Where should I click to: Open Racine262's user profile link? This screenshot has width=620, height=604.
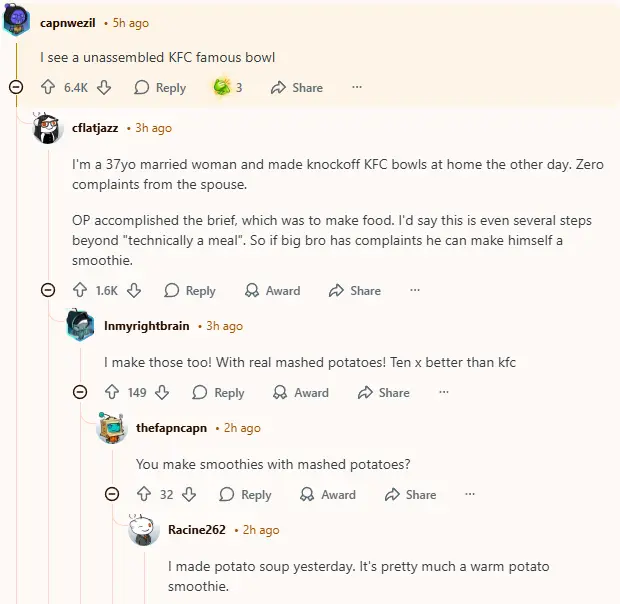coord(196,530)
